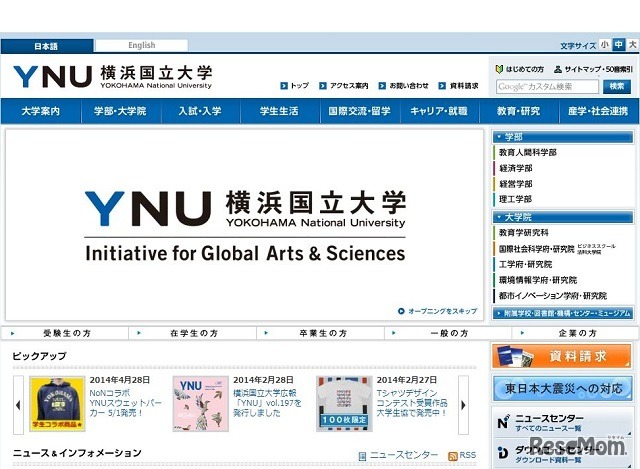
Task: Click the orange RSS feed icon
Action: [453, 456]
